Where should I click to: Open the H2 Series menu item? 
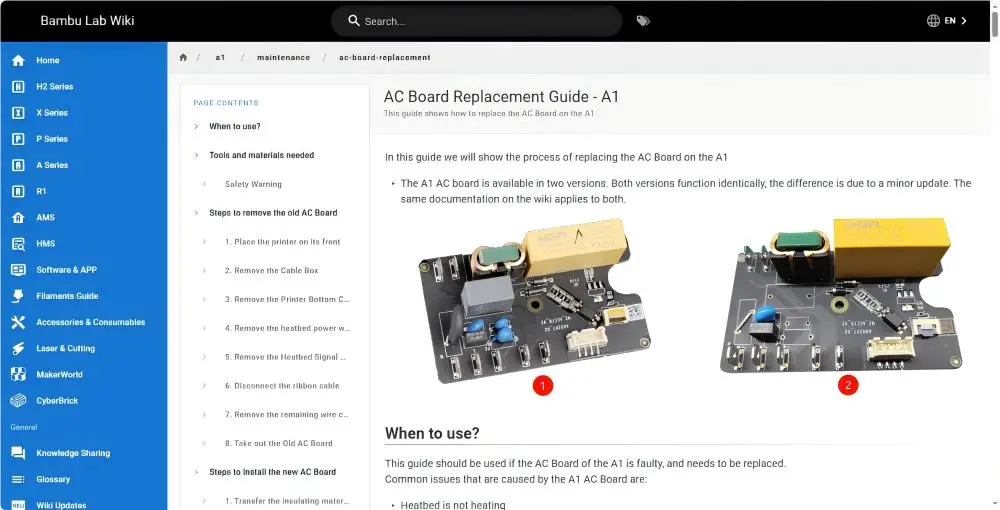[x=84, y=87]
